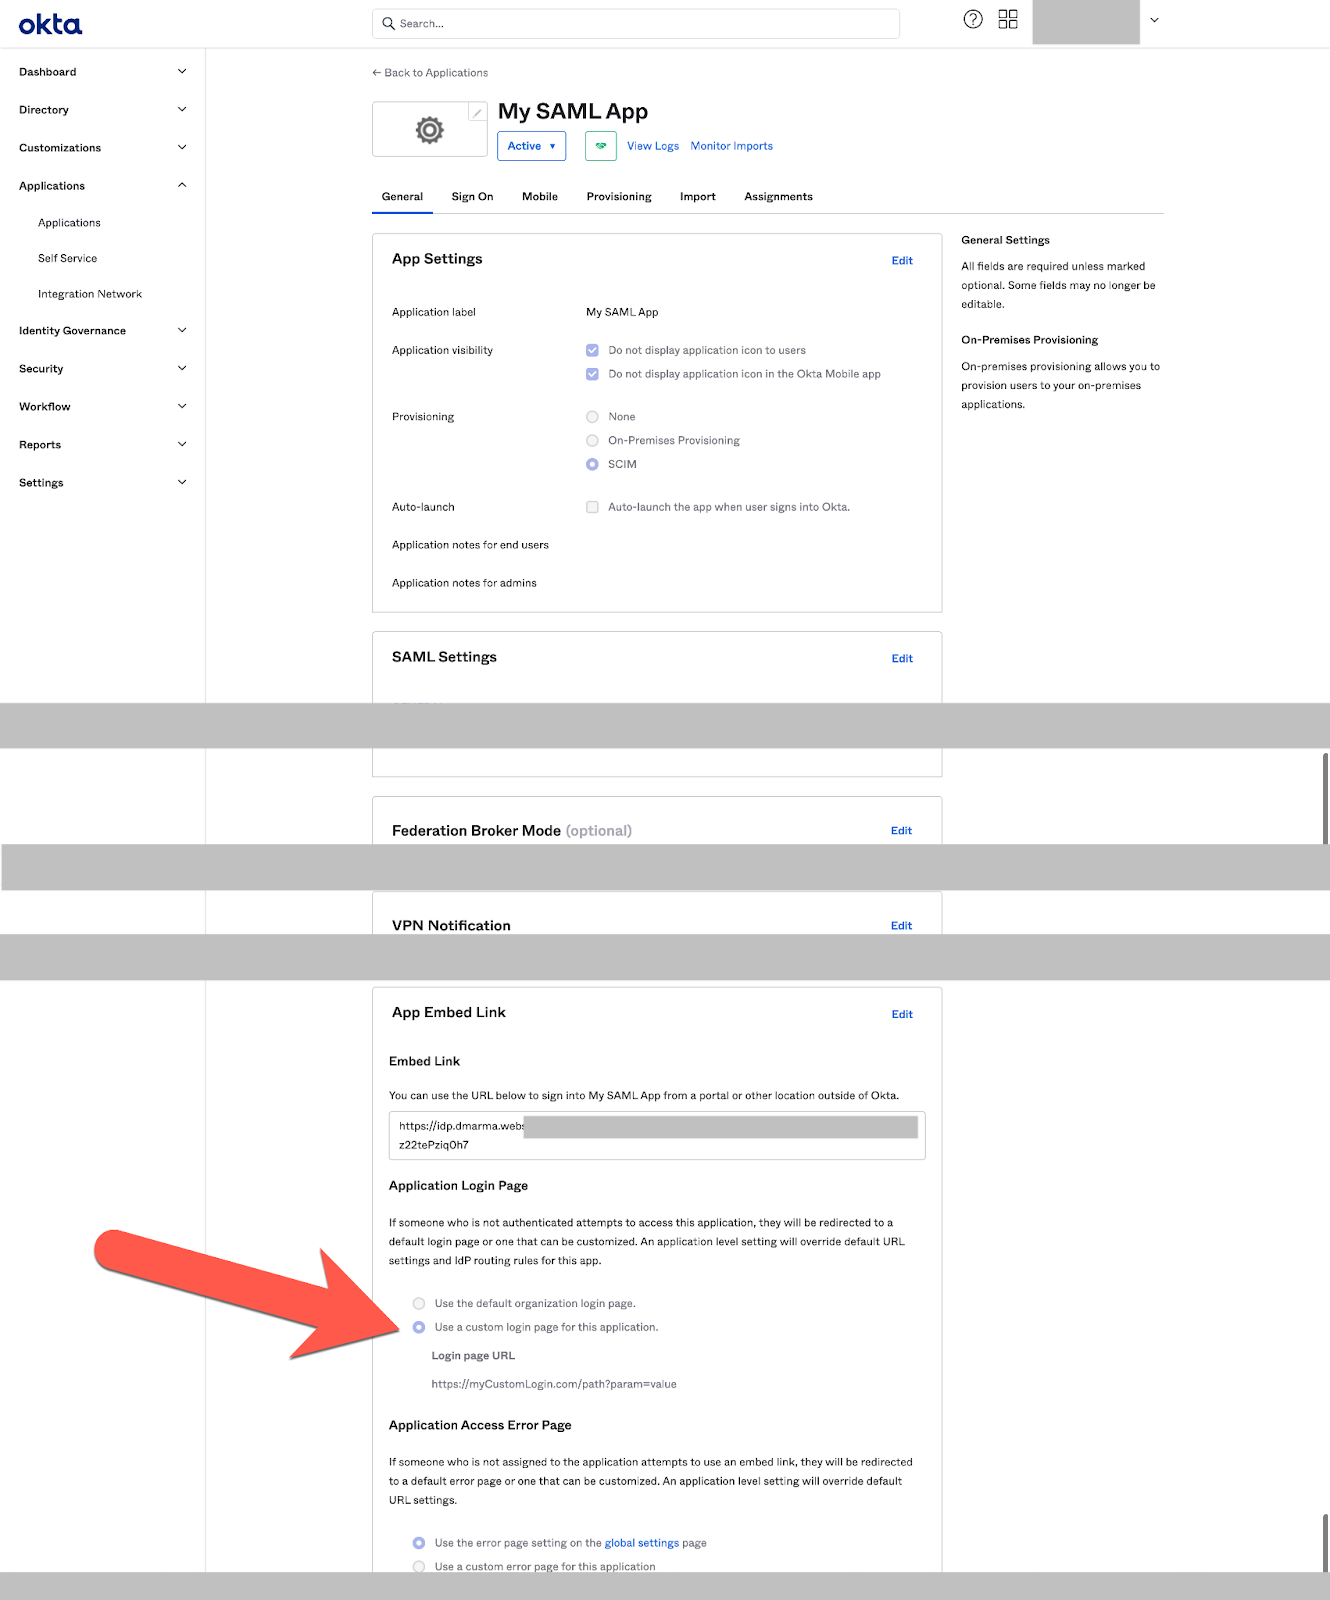Image resolution: width=1330 pixels, height=1600 pixels.
Task: Click the My SAML App page title
Action: pos(573,111)
